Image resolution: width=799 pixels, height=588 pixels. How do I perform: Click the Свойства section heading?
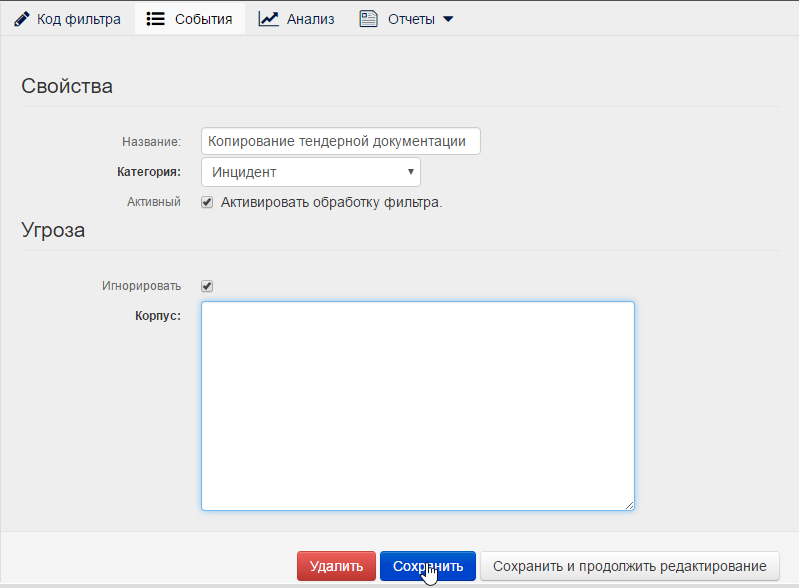point(67,86)
